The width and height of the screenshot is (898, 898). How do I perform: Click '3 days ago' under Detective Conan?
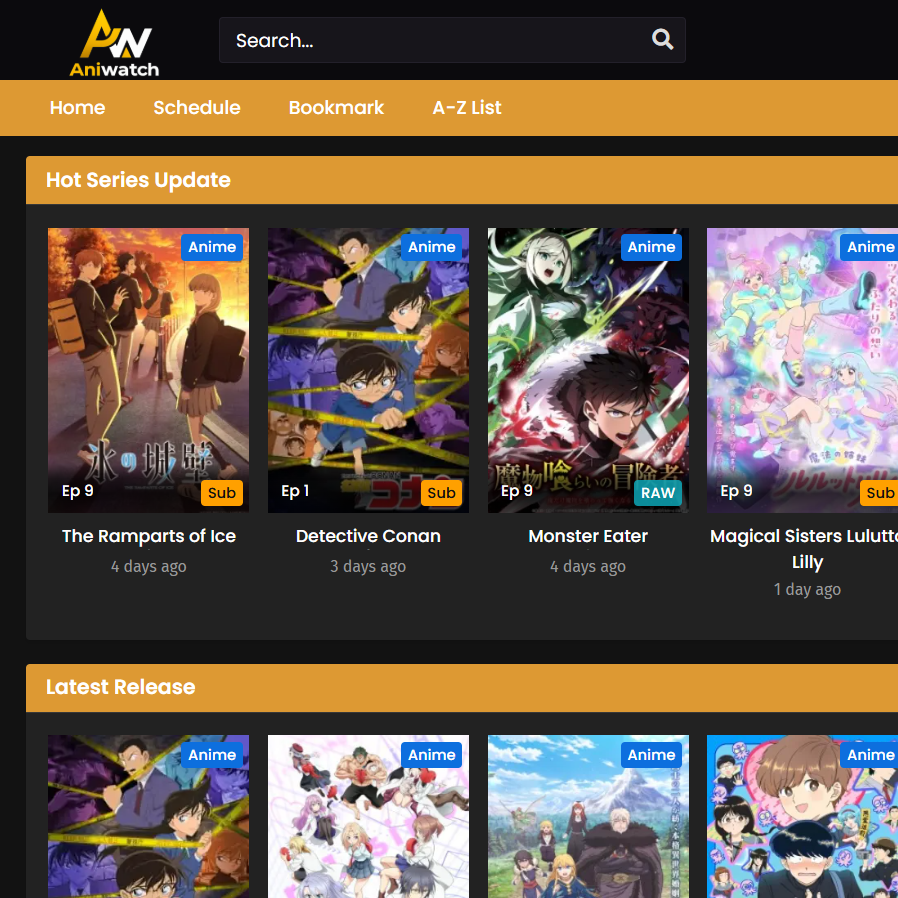pyautogui.click(x=368, y=566)
